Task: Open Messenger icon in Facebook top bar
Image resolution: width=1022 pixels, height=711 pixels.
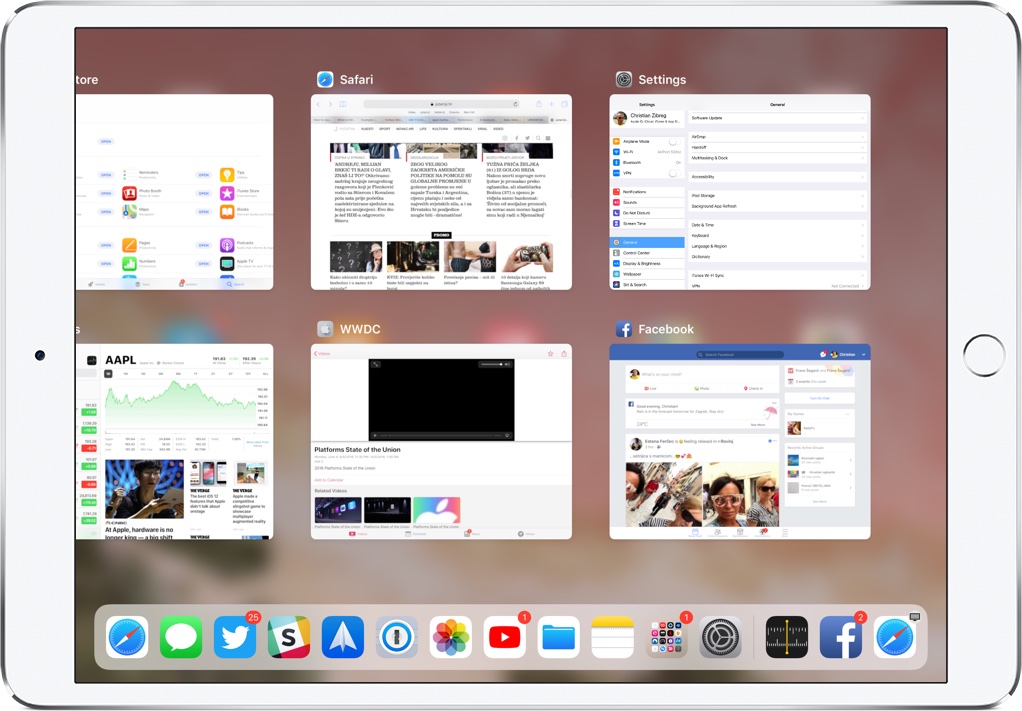Action: pos(823,354)
